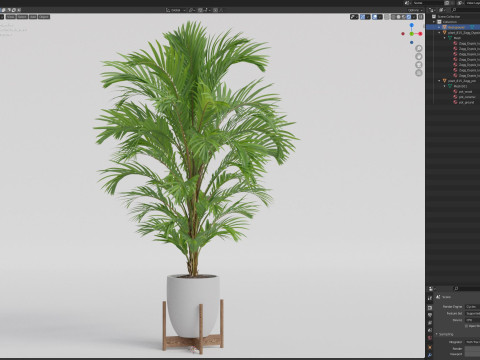Open the Tool properties tab
480x360 pixels.
pos(430,298)
